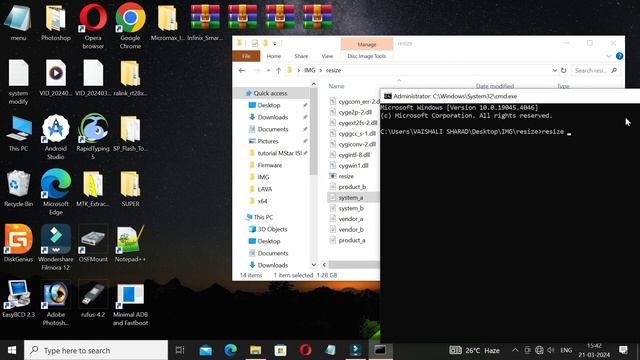
Task: Open Adobe Photoshop desktop shortcut
Action: (x=56, y=303)
